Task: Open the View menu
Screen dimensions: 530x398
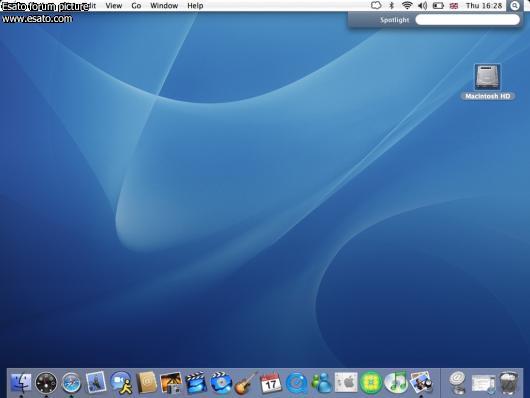Action: click(x=114, y=5)
